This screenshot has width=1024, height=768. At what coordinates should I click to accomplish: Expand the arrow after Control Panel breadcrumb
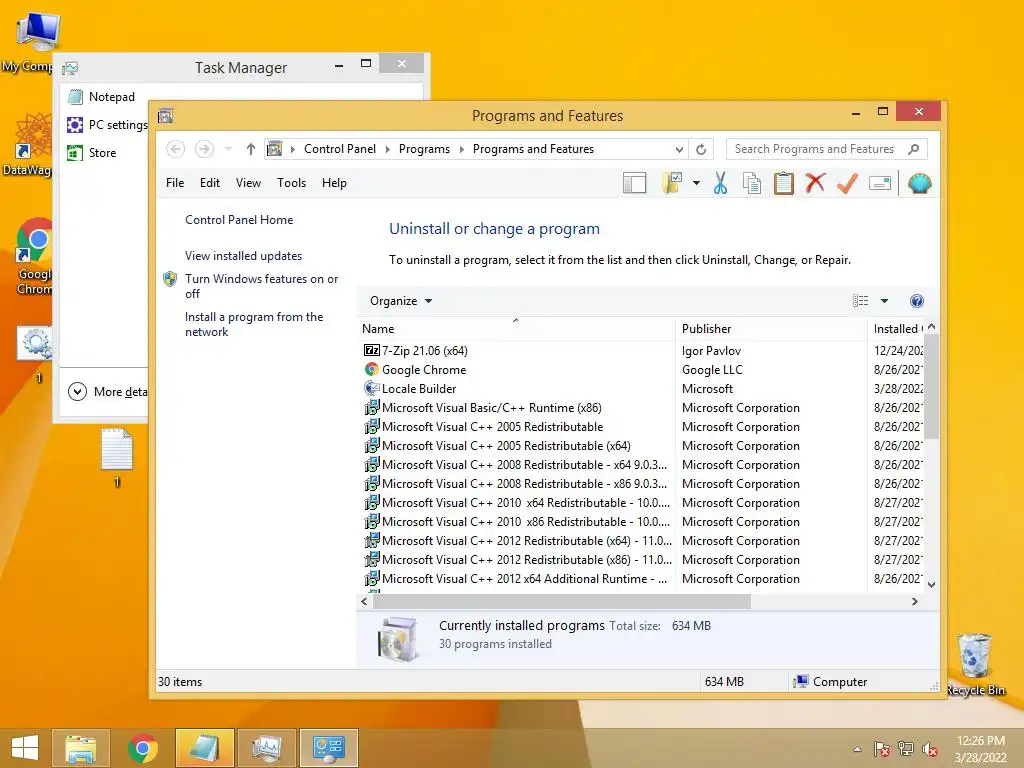[387, 150]
